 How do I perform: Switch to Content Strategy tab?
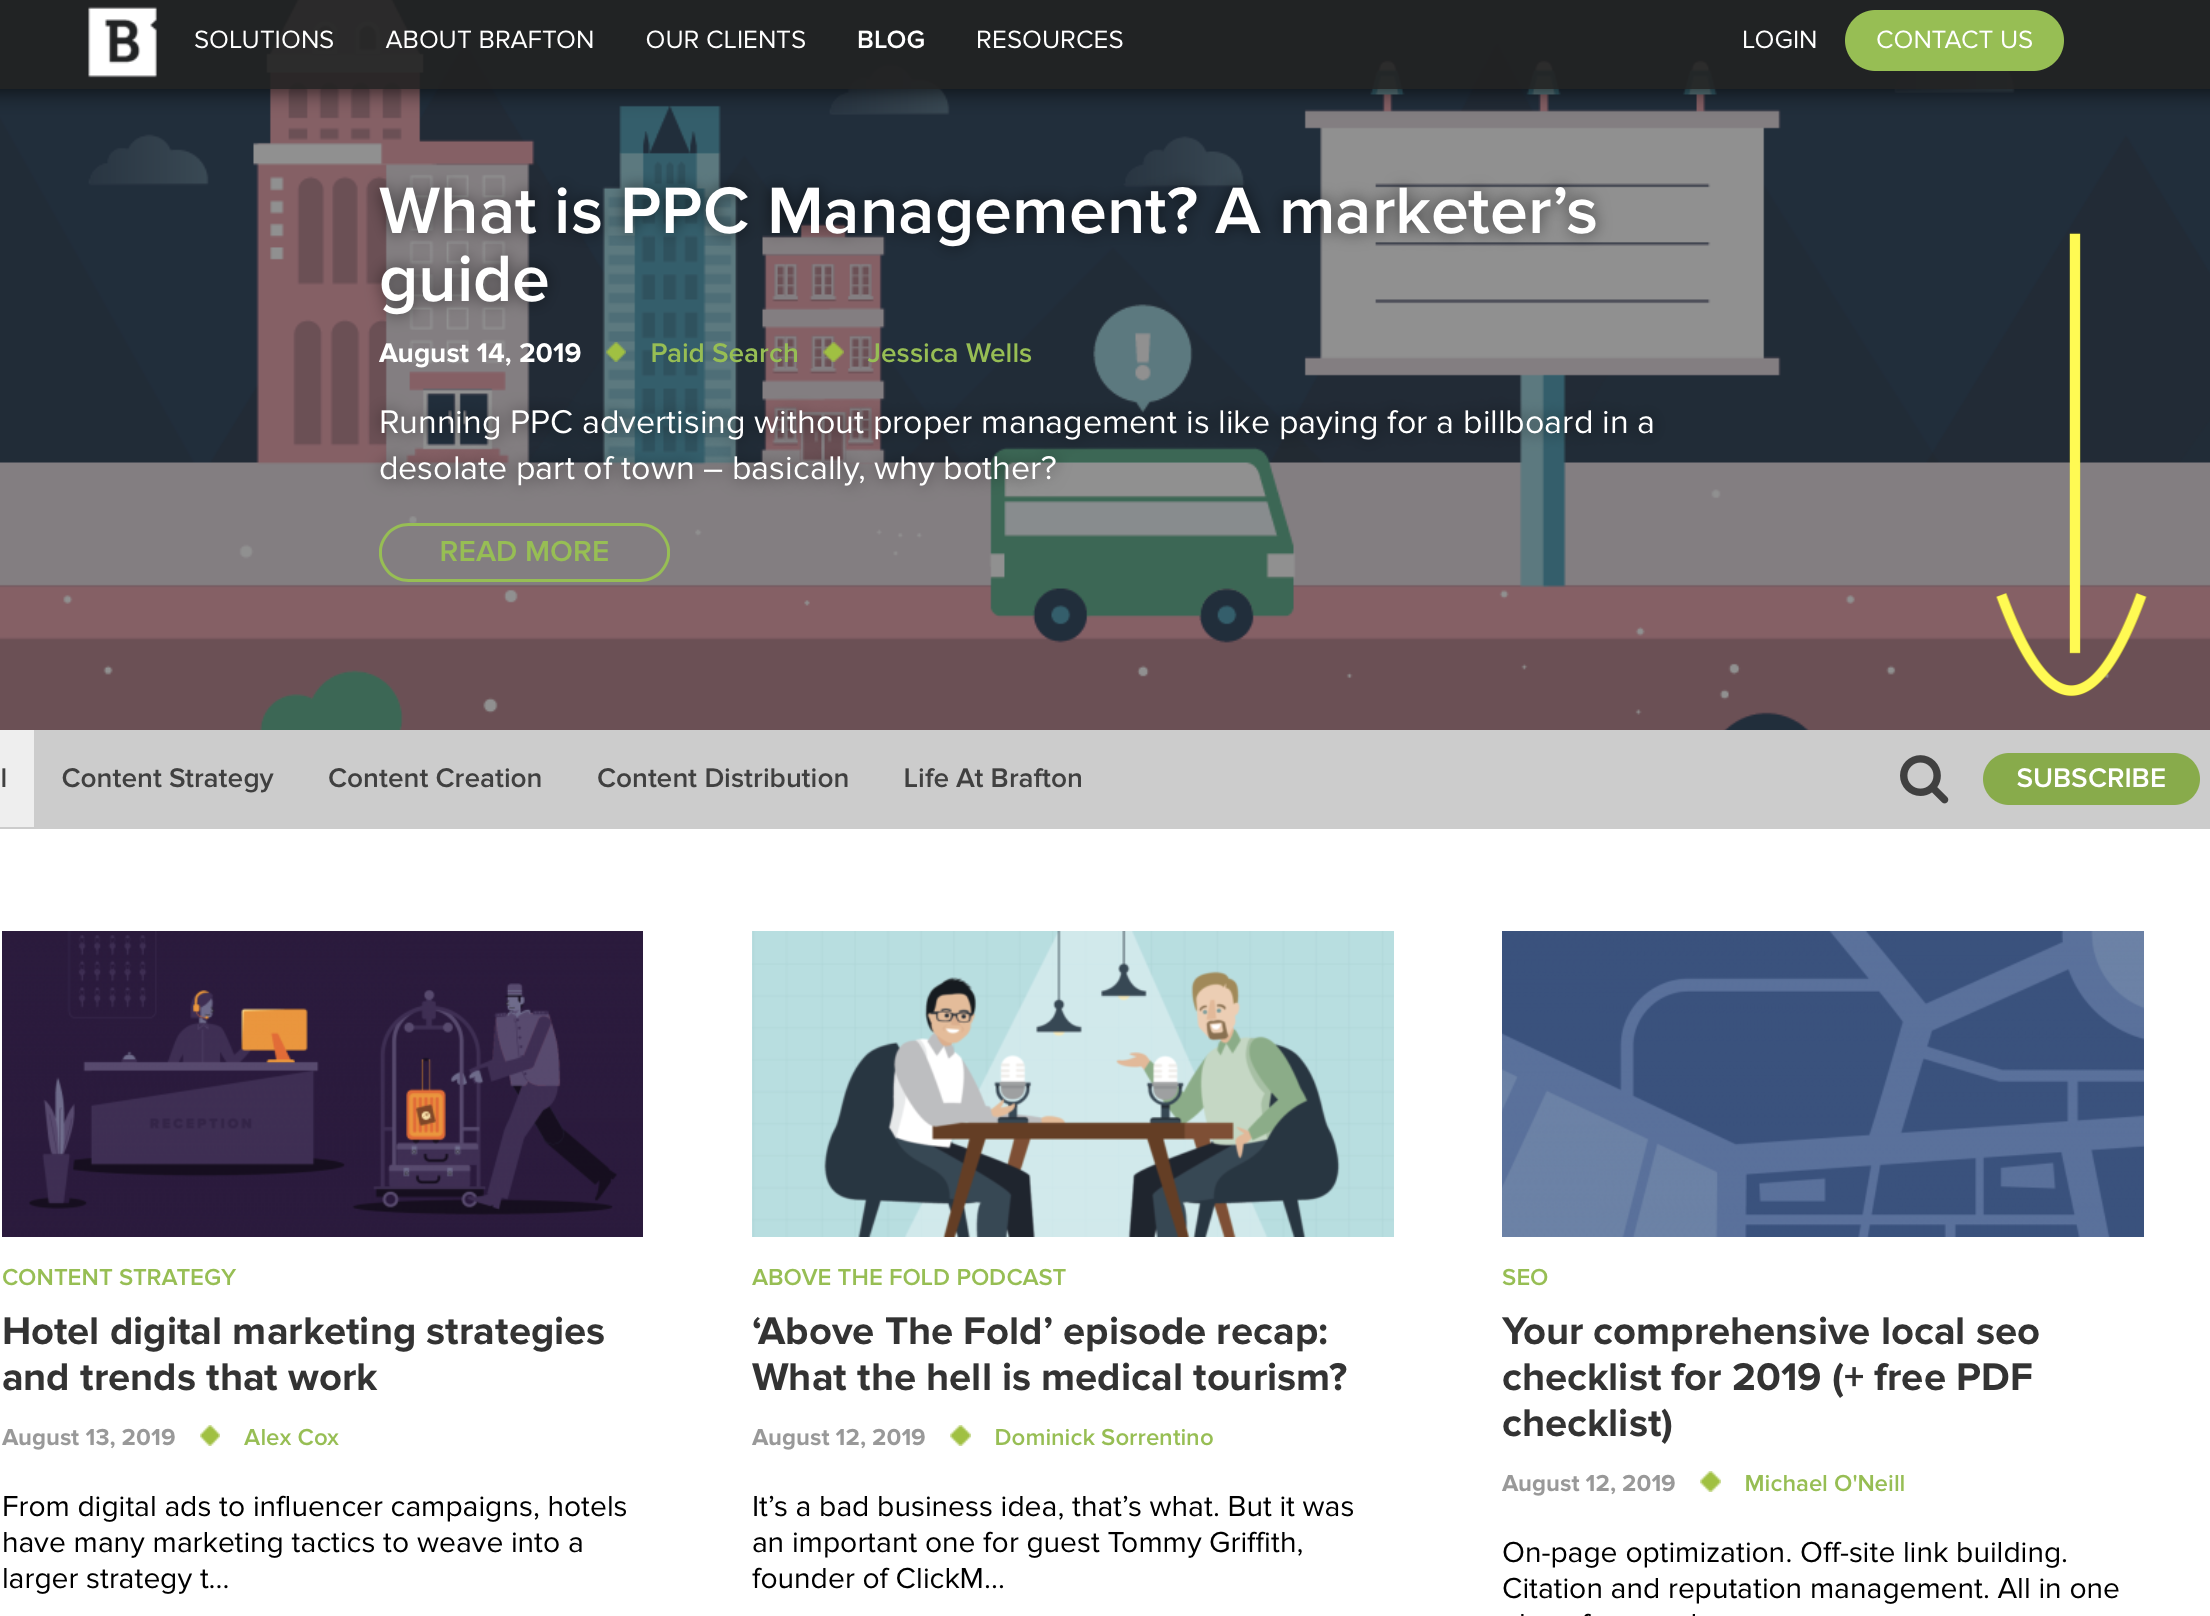click(x=167, y=778)
